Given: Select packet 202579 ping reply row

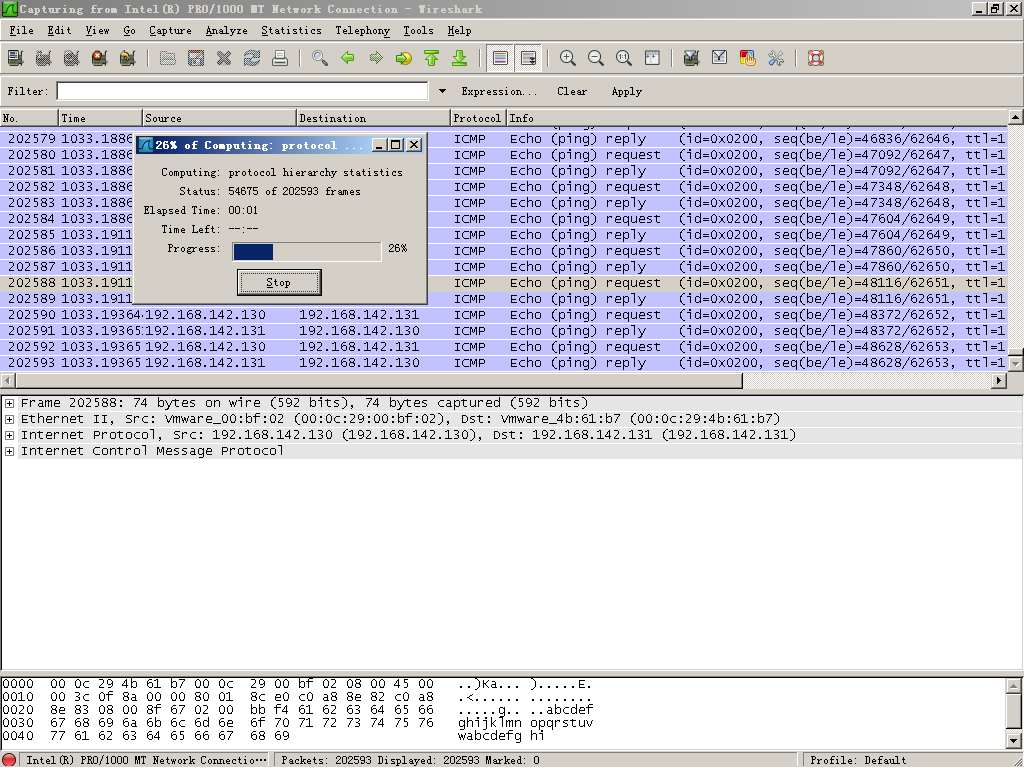Looking at the screenshot, I should (504, 139).
